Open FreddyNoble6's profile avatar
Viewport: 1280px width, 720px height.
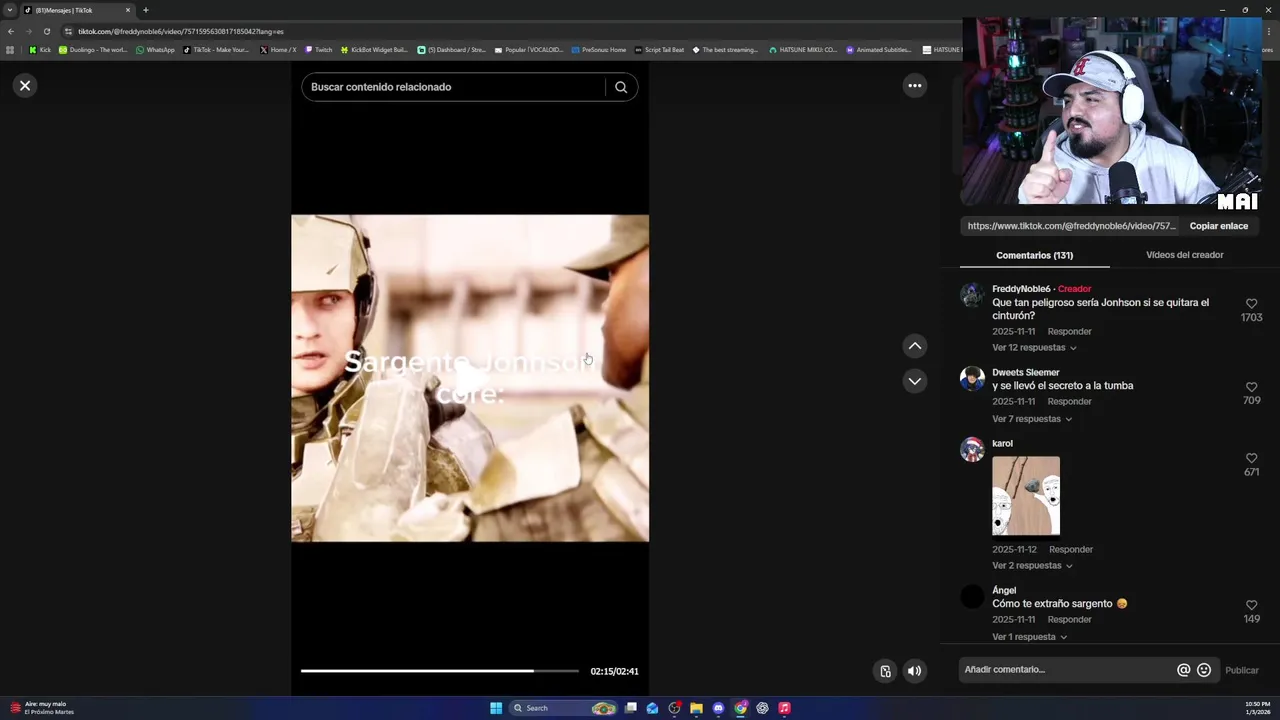[972, 295]
